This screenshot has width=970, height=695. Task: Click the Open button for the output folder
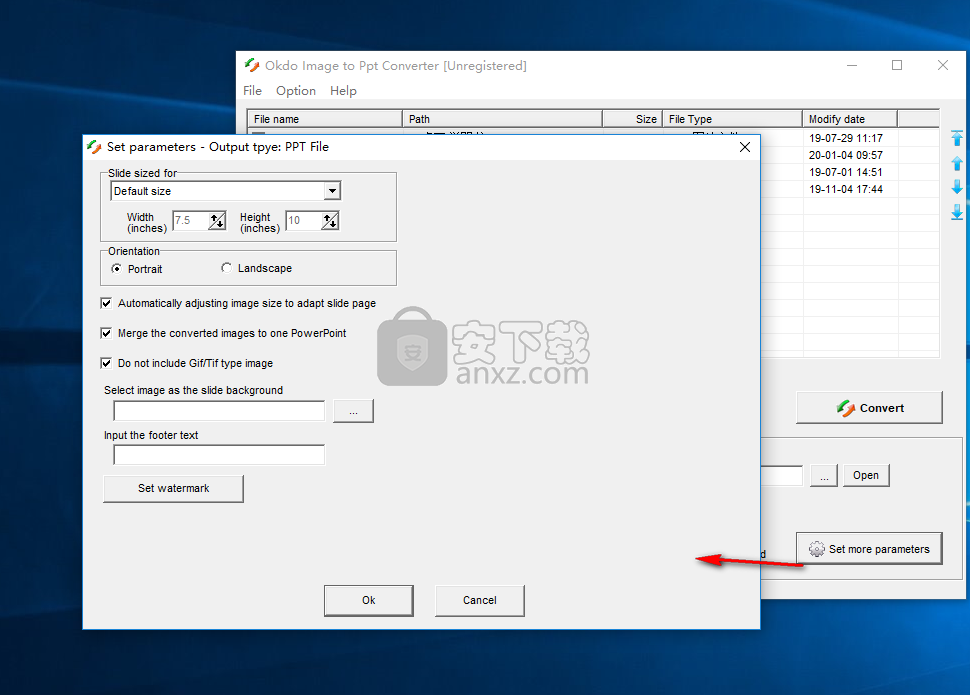[866, 475]
